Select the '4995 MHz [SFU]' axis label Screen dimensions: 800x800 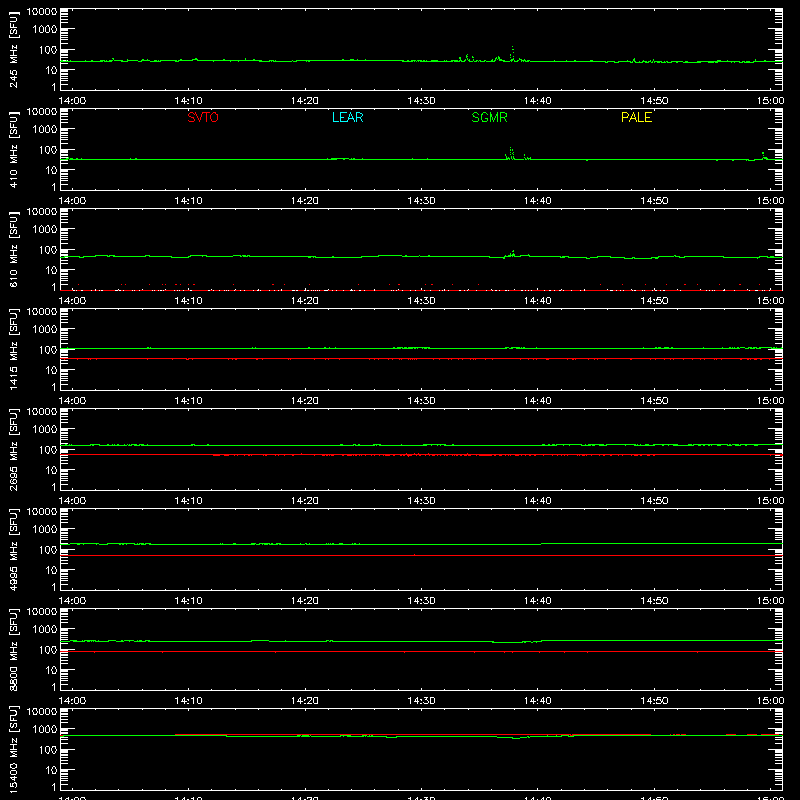point(14,550)
